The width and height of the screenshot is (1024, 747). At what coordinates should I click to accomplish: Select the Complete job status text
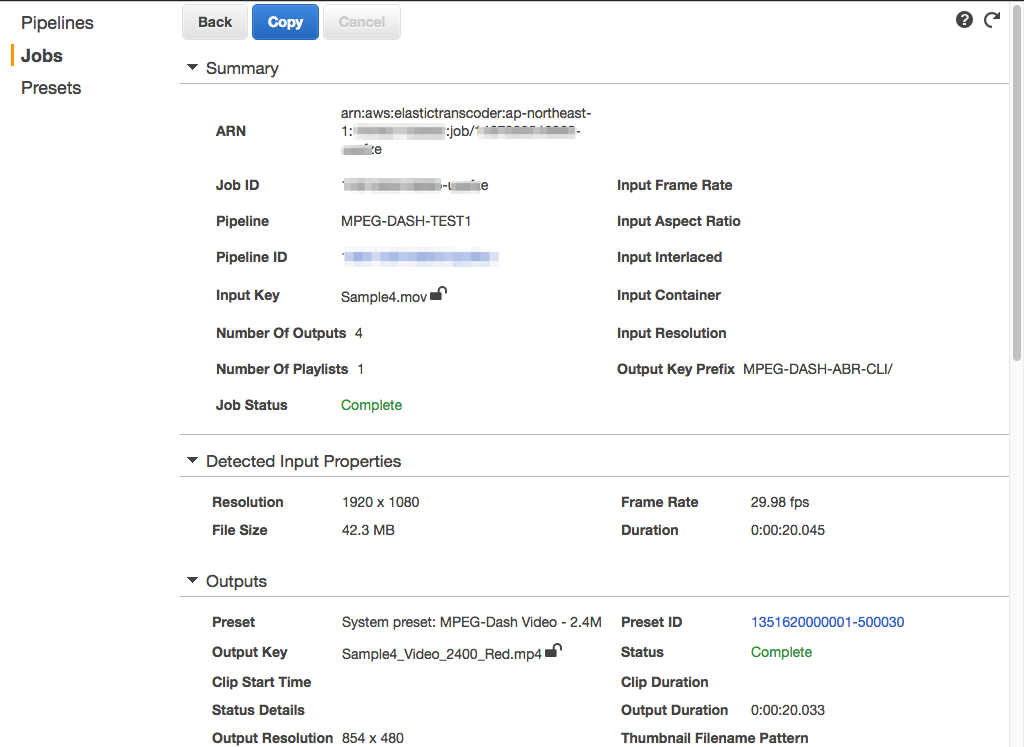tap(371, 405)
